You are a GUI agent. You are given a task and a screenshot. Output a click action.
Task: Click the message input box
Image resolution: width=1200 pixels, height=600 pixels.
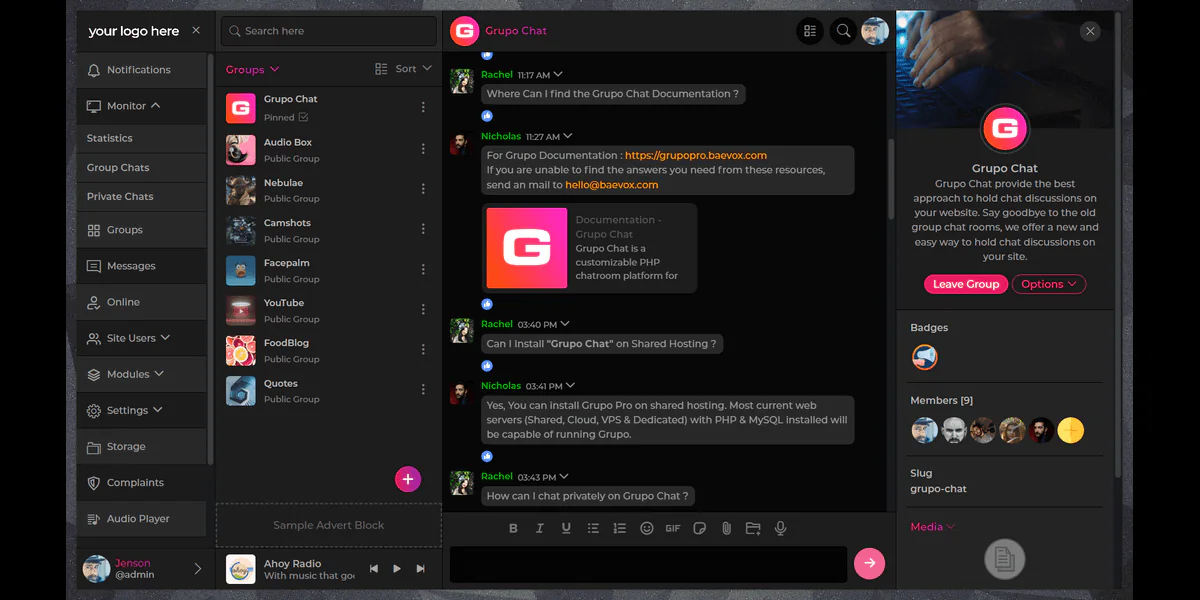tap(648, 564)
